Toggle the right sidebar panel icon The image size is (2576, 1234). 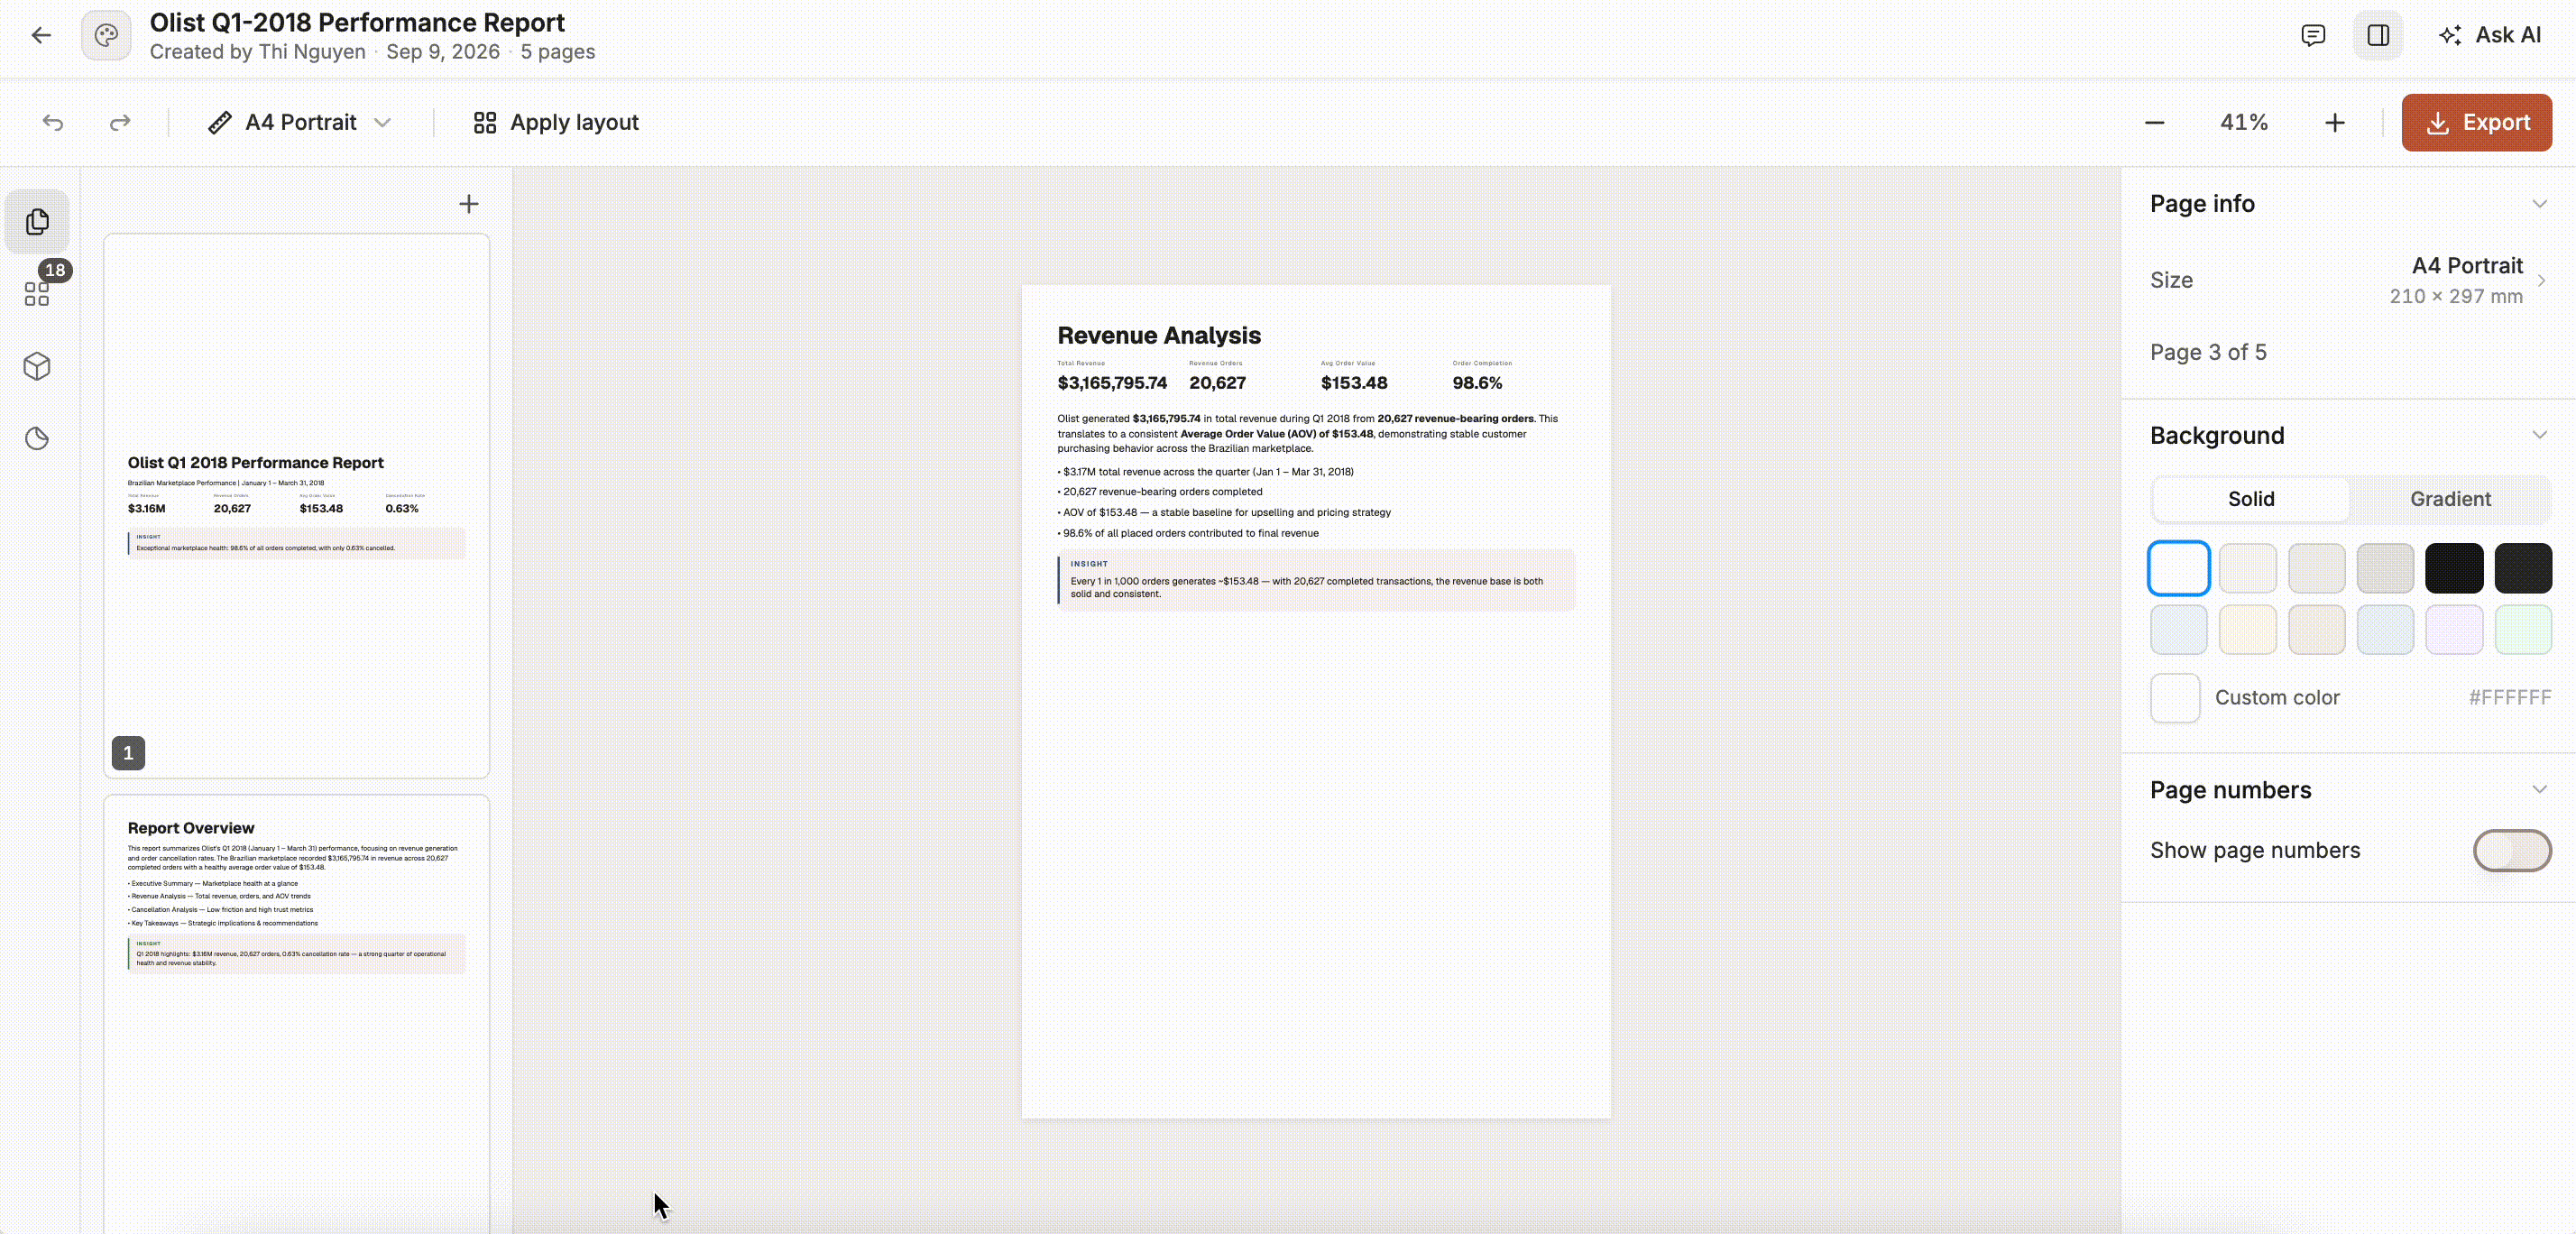2378,36
